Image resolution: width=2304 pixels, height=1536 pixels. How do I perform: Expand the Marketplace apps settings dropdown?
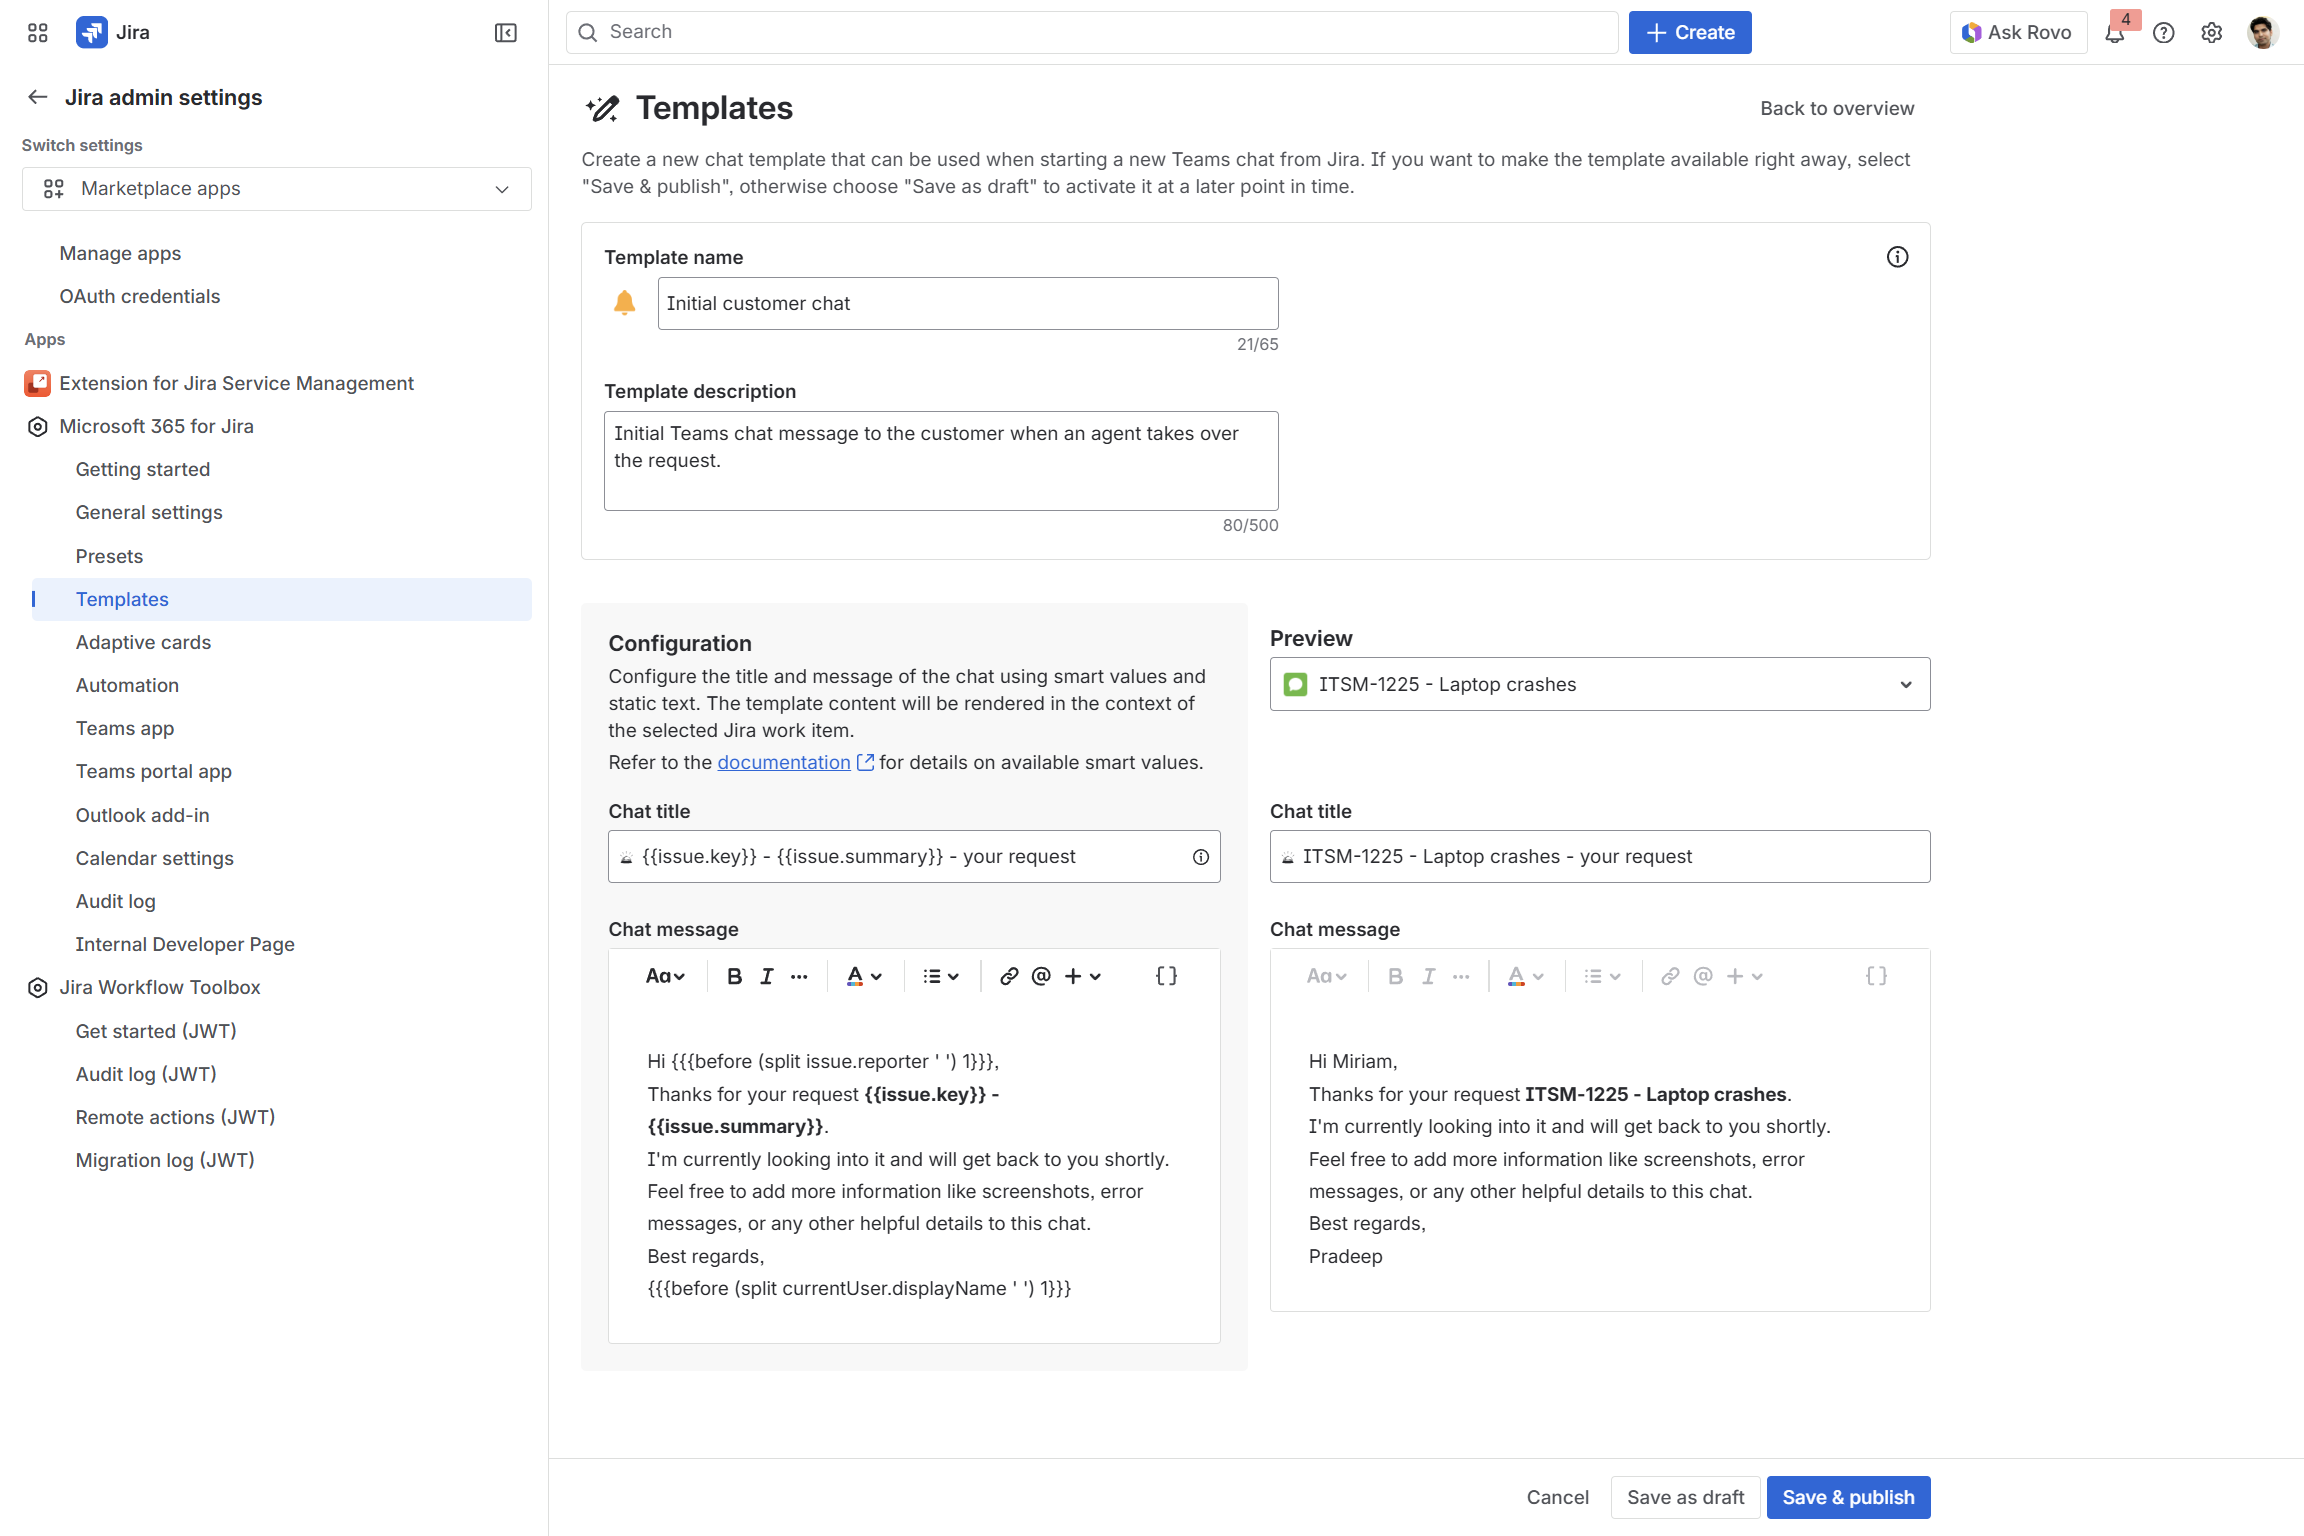click(277, 189)
